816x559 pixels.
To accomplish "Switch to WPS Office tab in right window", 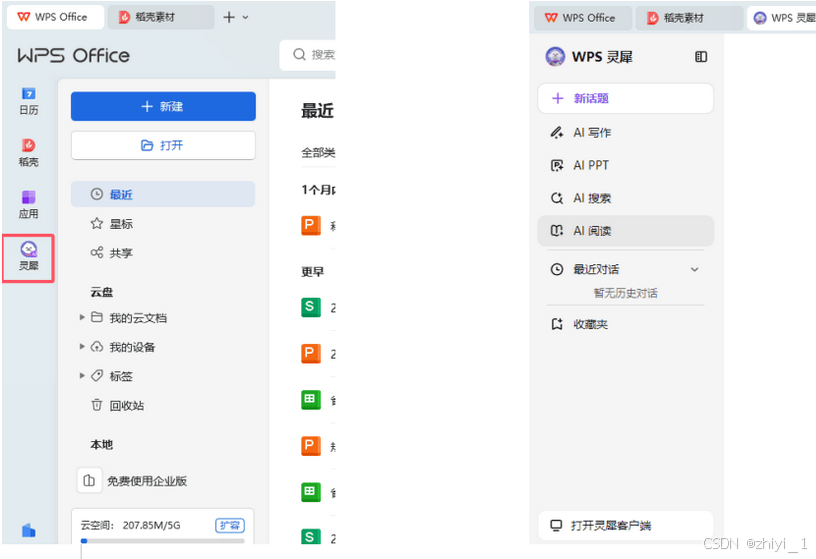I will [x=582, y=18].
